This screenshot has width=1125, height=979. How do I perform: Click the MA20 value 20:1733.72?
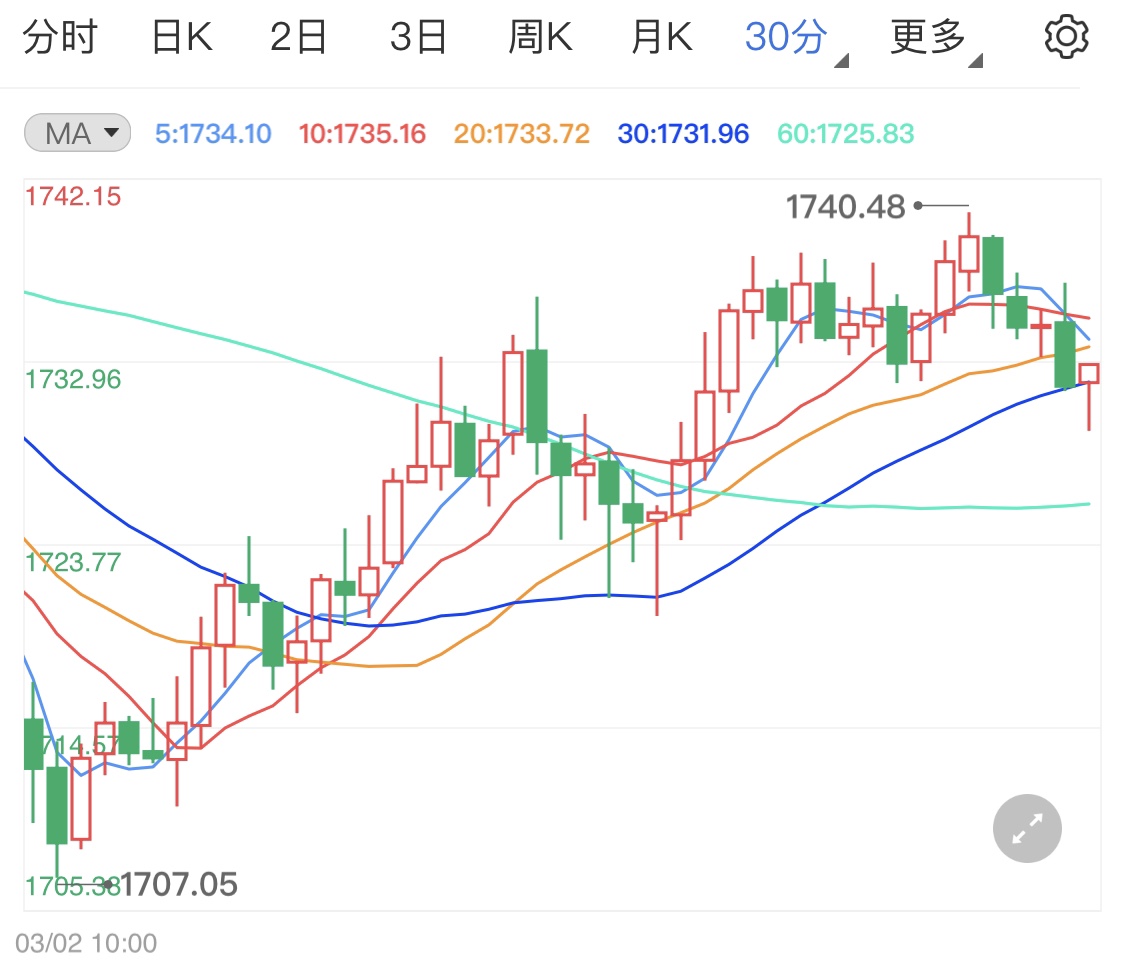[x=522, y=134]
